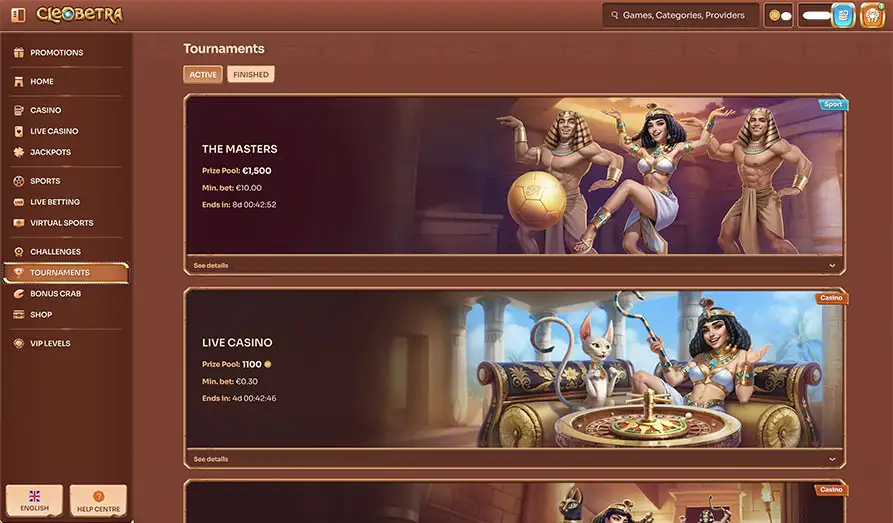
Task: Expand Live Casino tournament details chevron
Action: tap(832, 459)
